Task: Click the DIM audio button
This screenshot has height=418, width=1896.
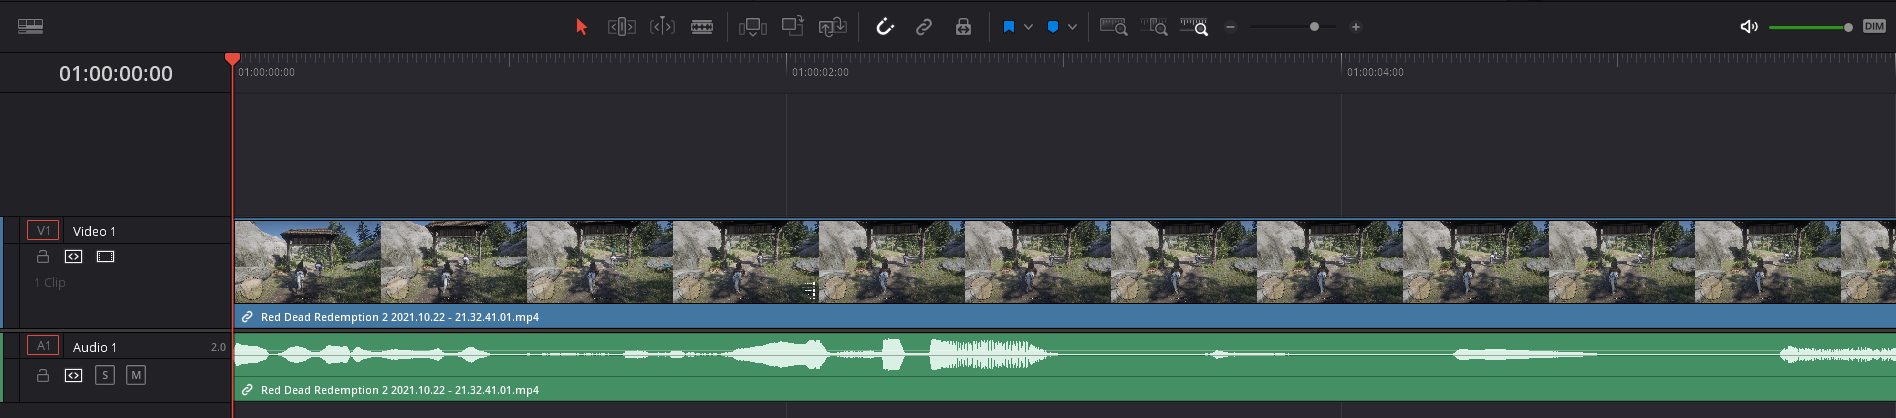Action: [1874, 27]
